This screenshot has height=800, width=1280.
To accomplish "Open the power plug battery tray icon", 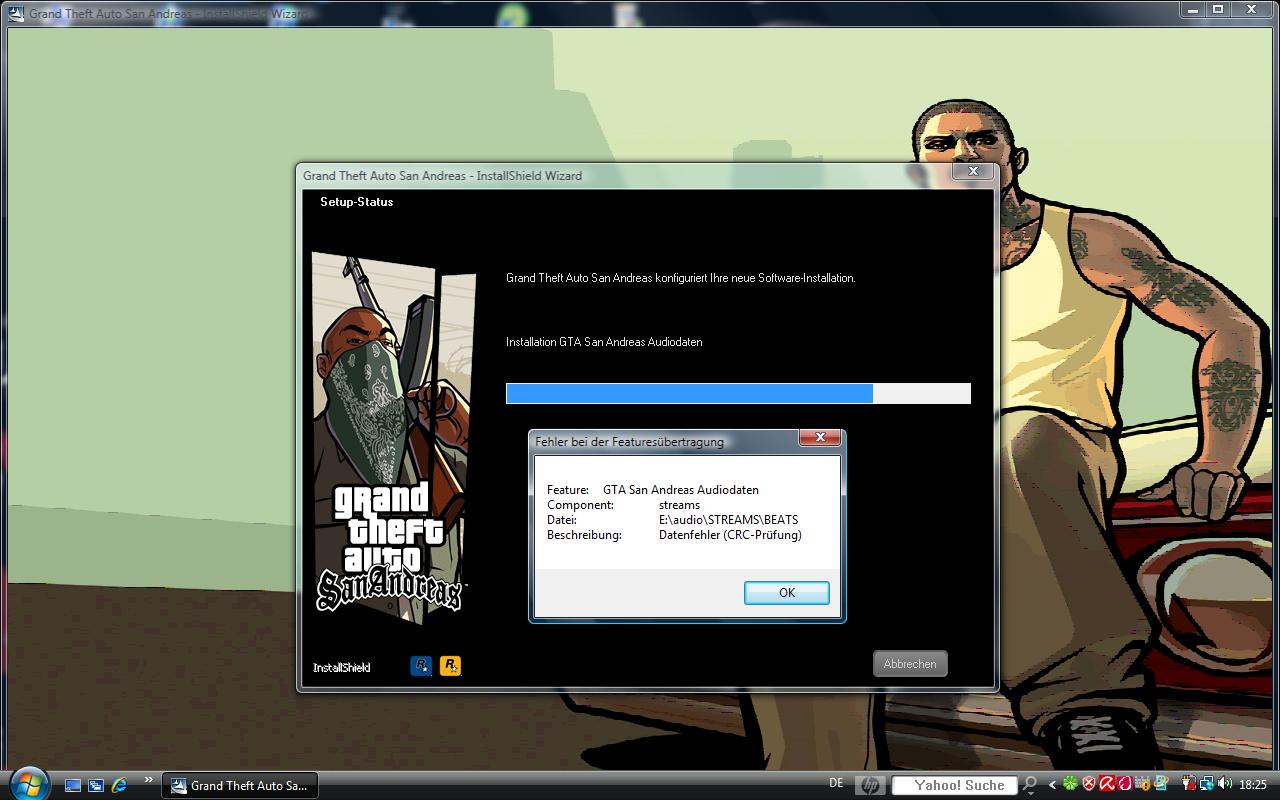I will 1189,785.
